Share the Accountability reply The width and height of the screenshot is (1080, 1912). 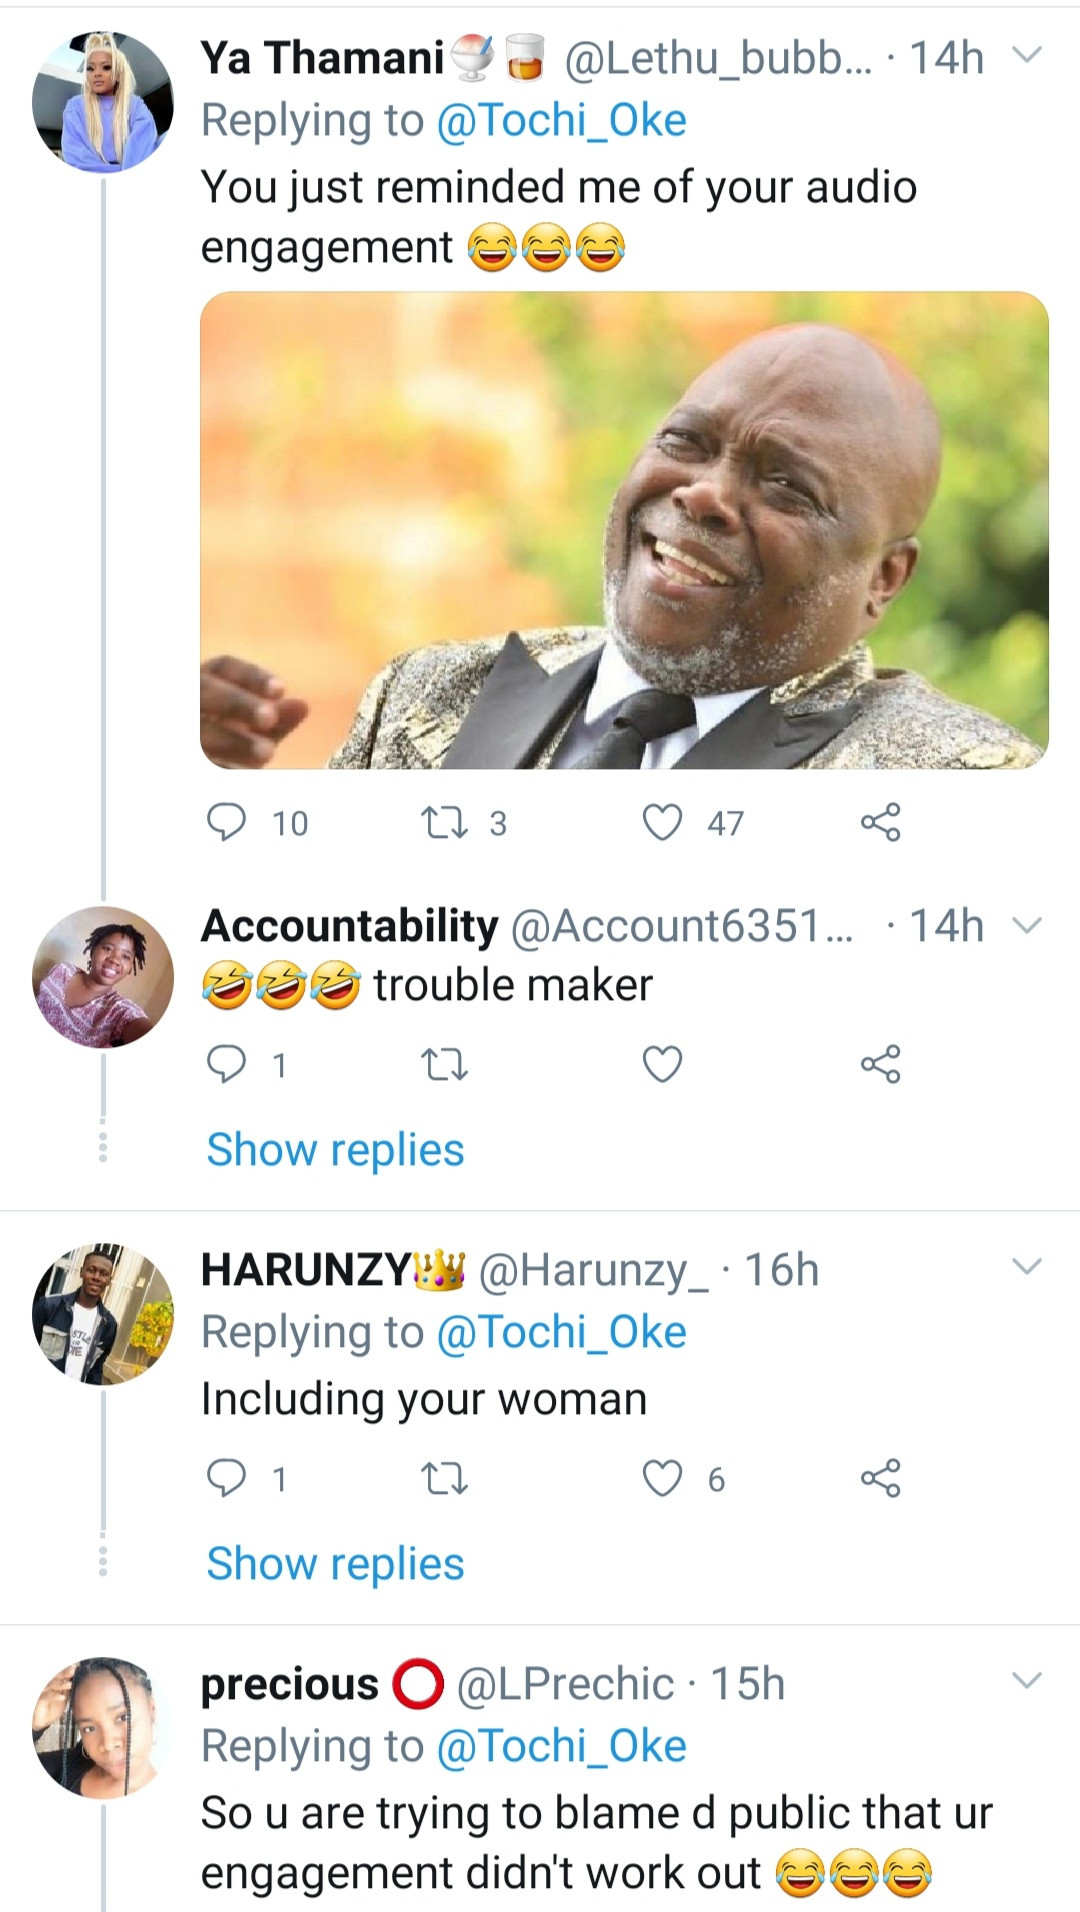pyautogui.click(x=880, y=1064)
